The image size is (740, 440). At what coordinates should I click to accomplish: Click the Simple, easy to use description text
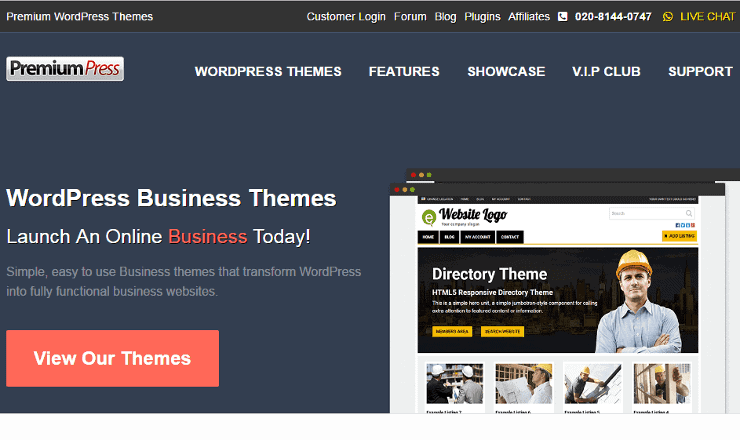(184, 281)
